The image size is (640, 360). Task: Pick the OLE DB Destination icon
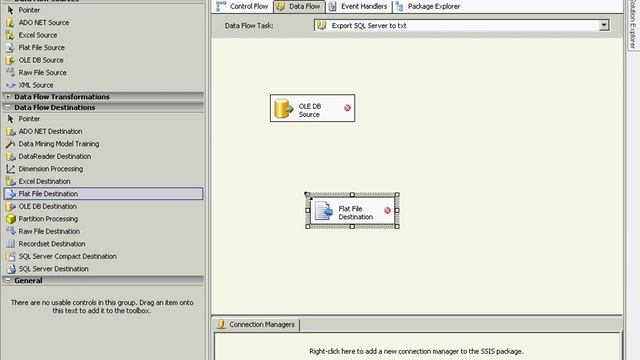10,206
